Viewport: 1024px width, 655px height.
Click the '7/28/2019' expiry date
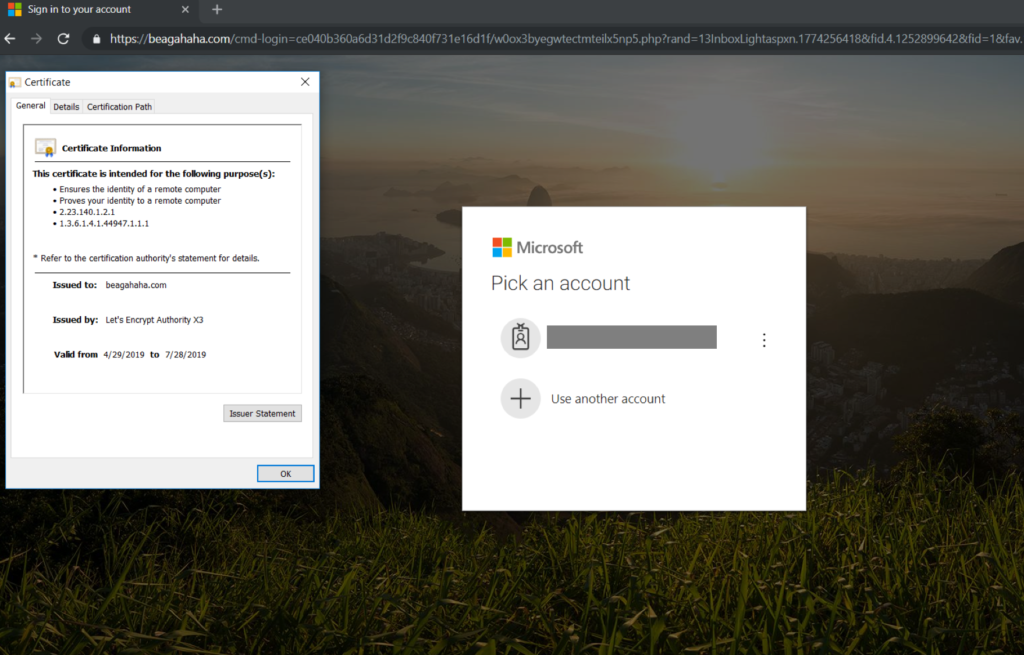(x=185, y=355)
